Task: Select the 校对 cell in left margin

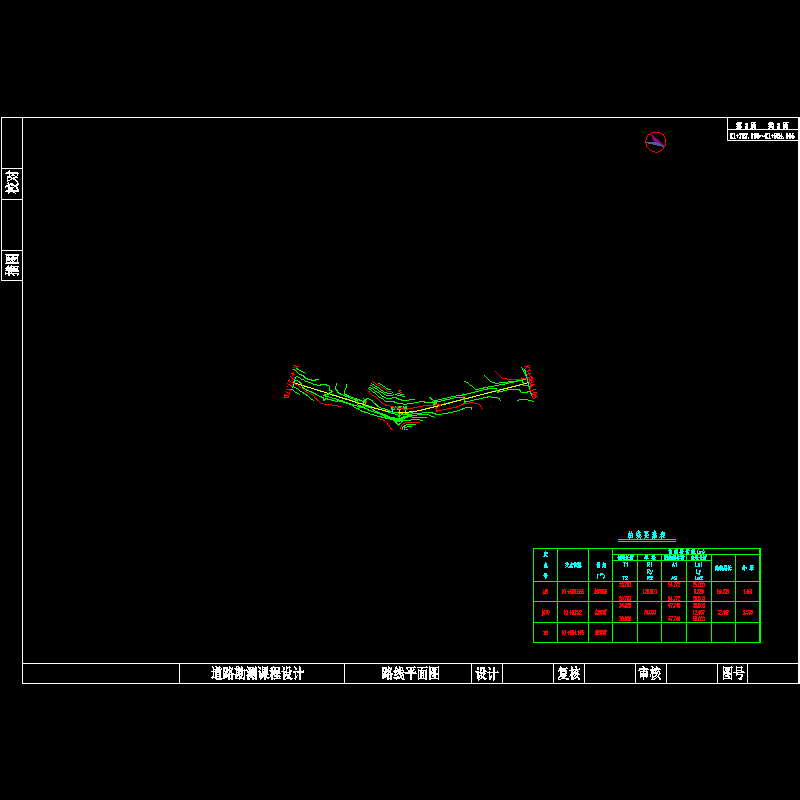Action: (x=12, y=183)
